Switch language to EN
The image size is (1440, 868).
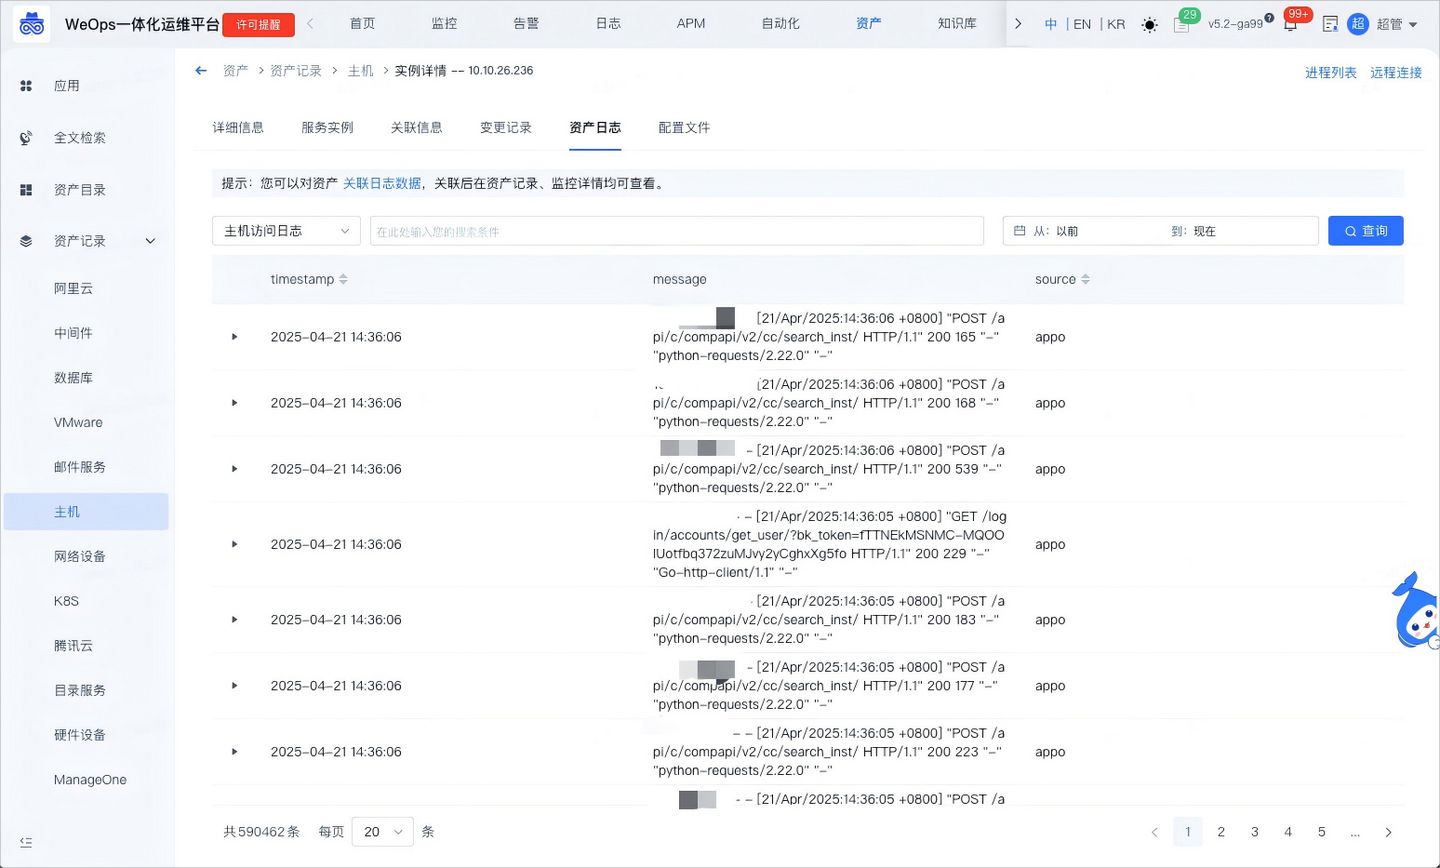(1081, 23)
